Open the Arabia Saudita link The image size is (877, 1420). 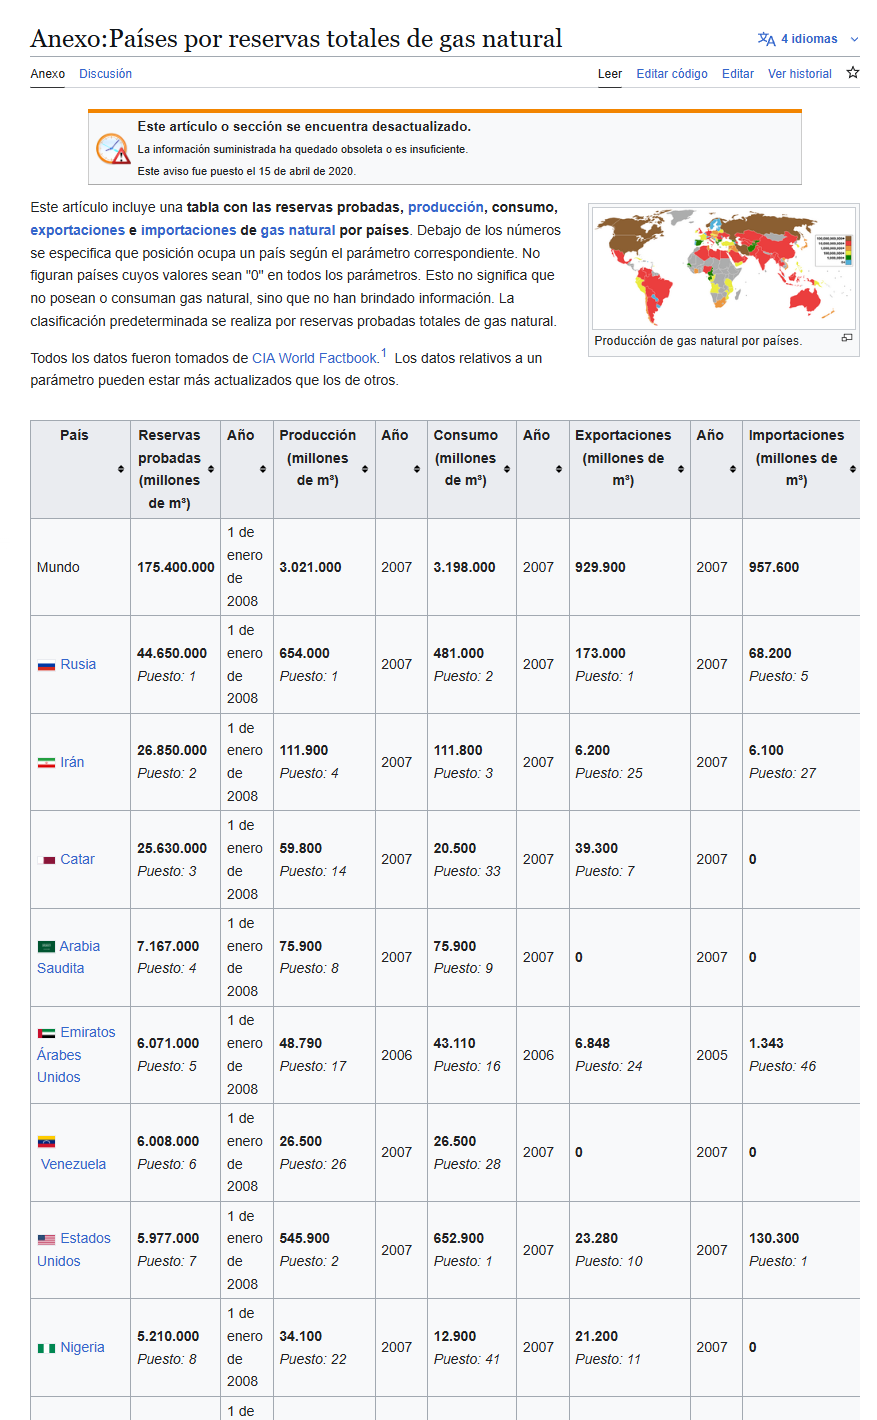coord(68,957)
